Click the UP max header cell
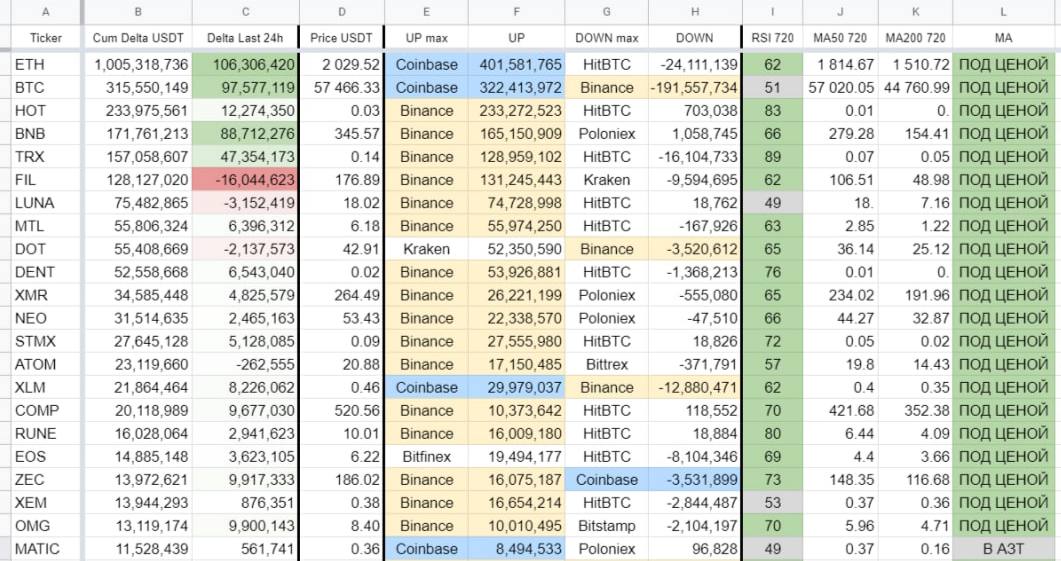The width and height of the screenshot is (1061, 561). (426, 38)
